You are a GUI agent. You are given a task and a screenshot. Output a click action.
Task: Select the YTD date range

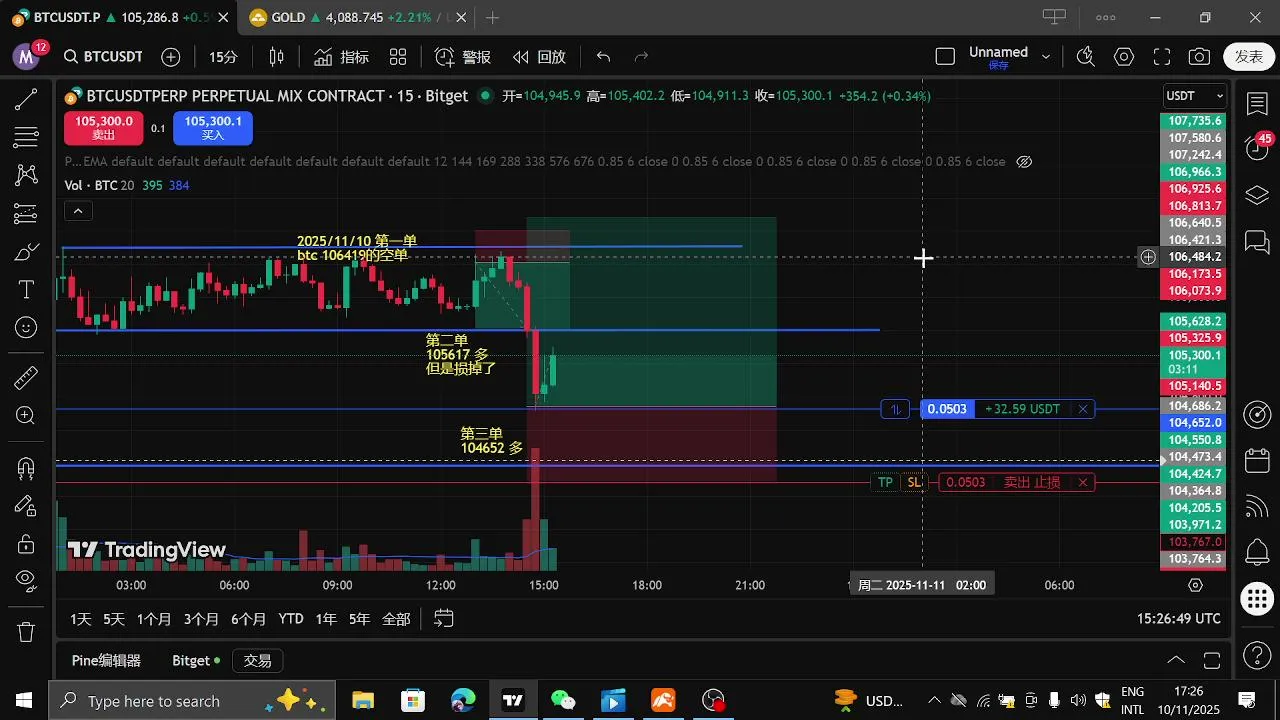coord(291,619)
